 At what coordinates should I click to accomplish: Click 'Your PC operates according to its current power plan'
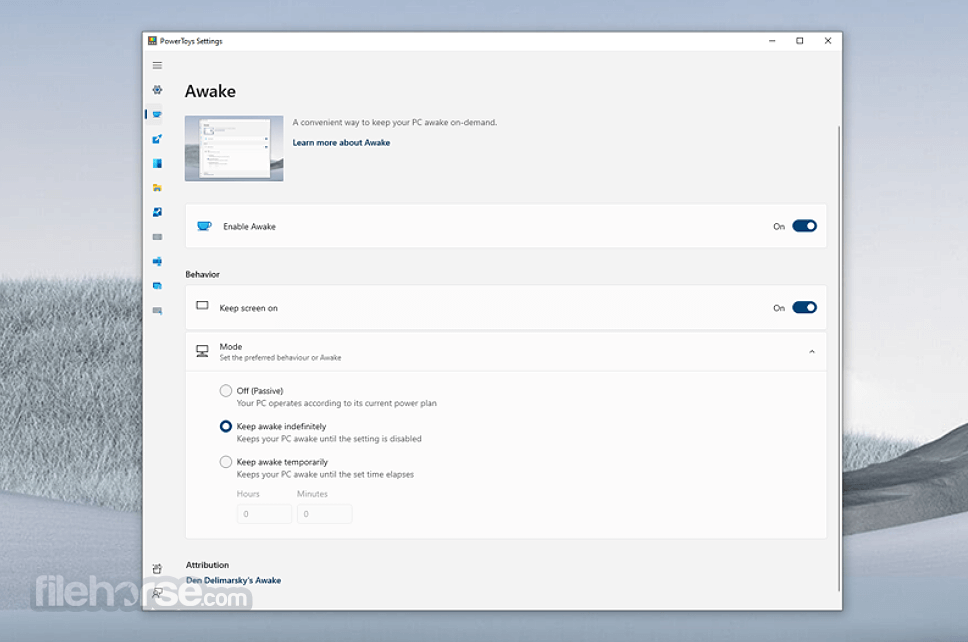(336, 403)
